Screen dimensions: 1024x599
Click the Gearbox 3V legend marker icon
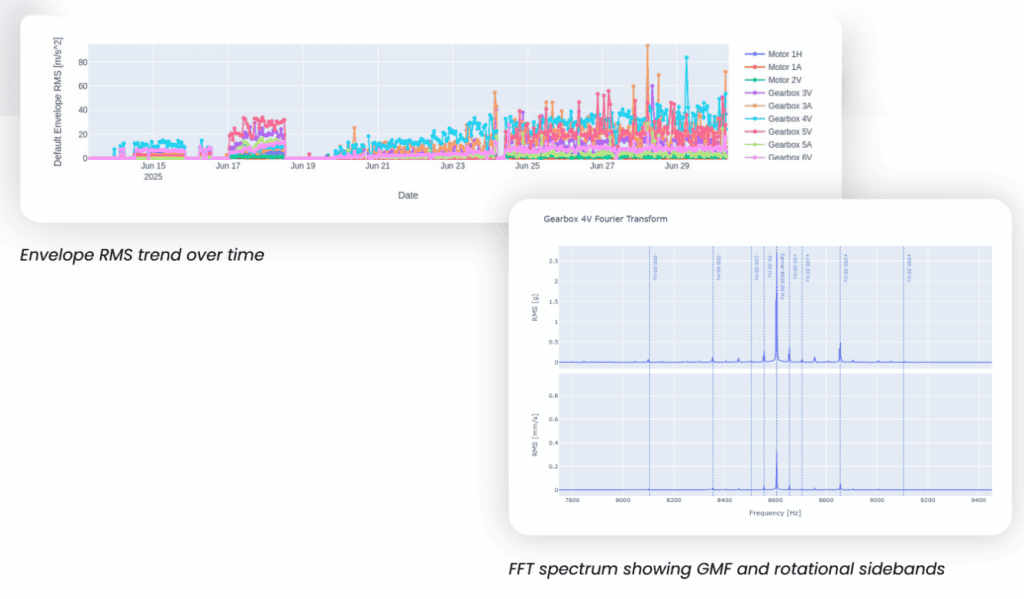point(756,92)
